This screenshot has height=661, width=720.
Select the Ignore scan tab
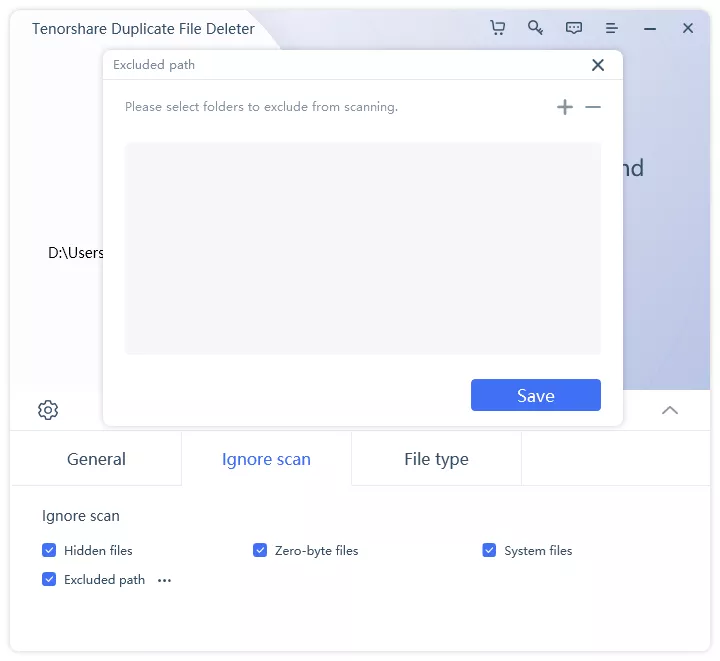click(x=266, y=459)
